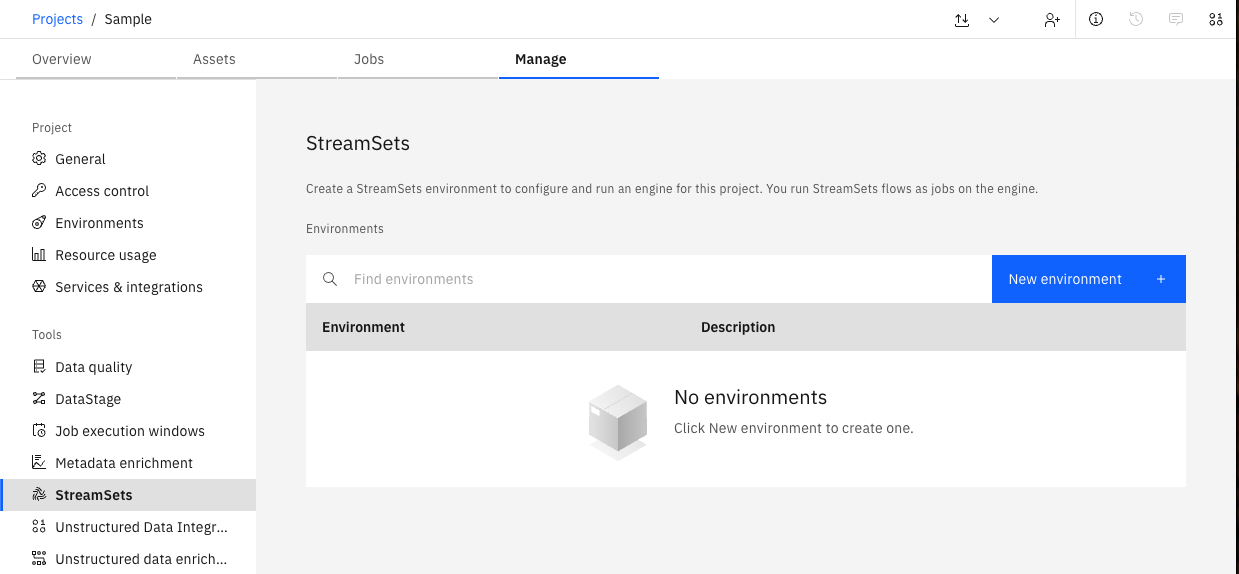Click the Services & integrations icon
This screenshot has width=1239, height=574.
(39, 287)
